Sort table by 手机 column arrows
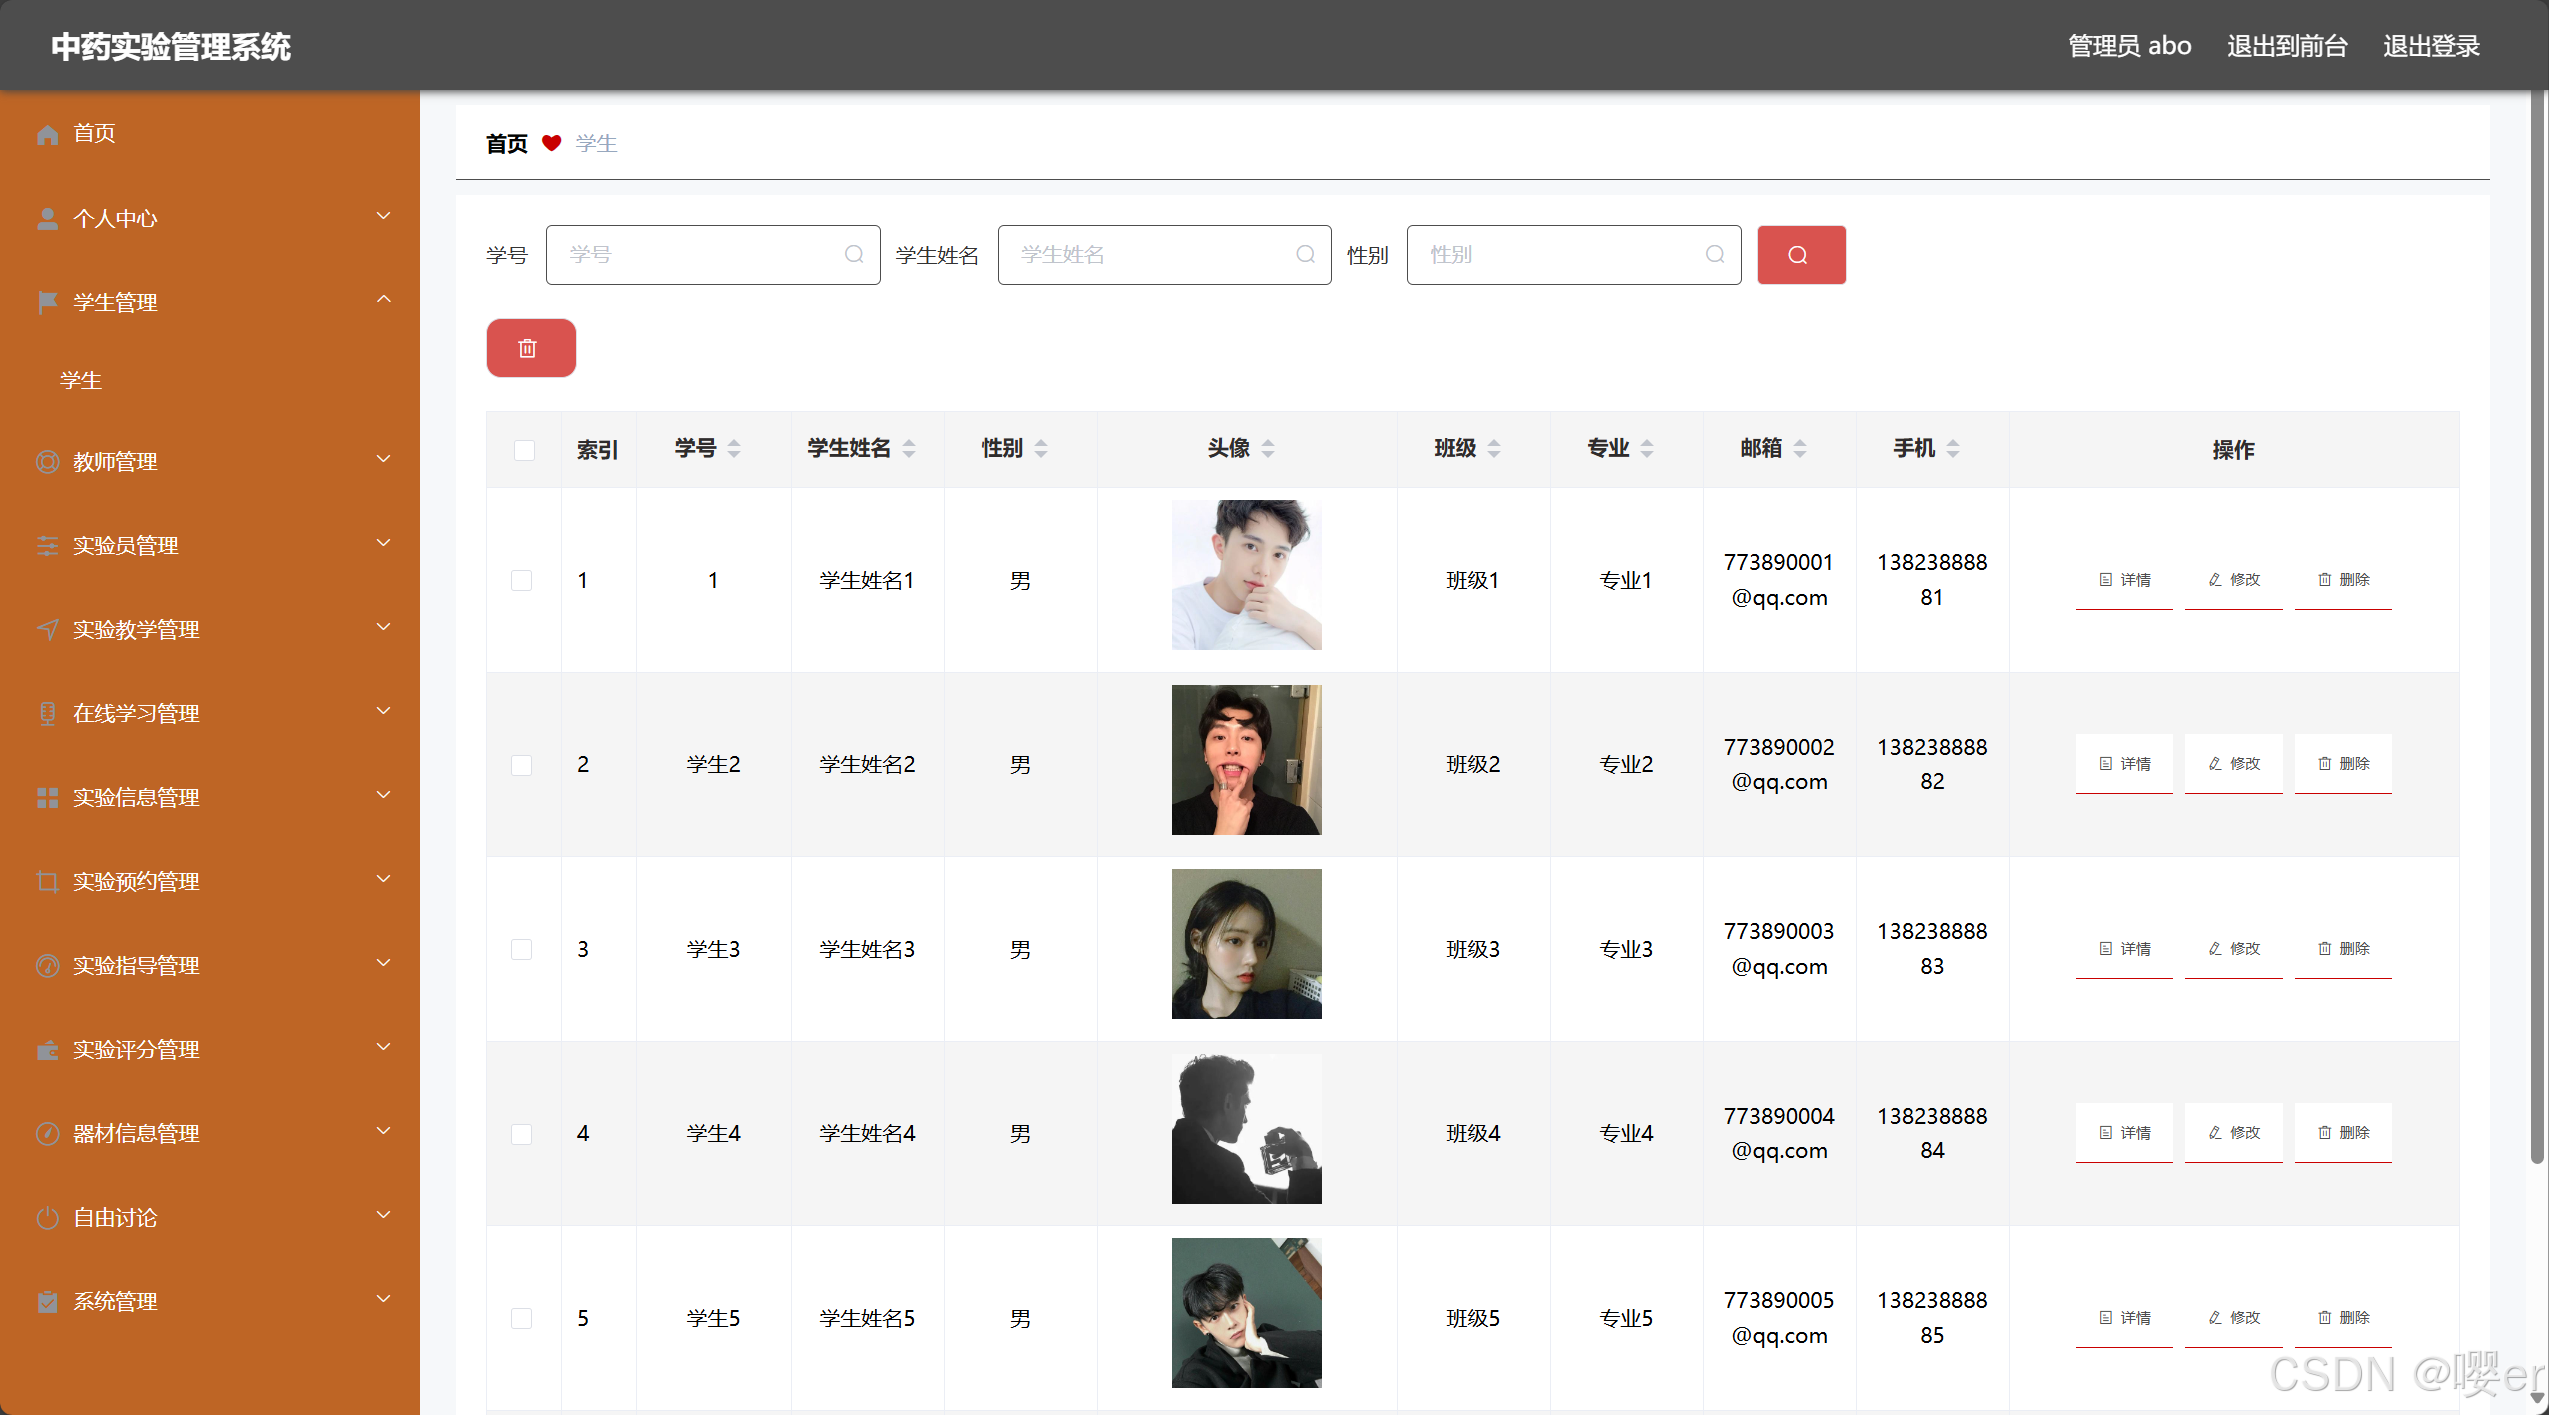Viewport: 2549px width, 1415px height. [x=1953, y=449]
